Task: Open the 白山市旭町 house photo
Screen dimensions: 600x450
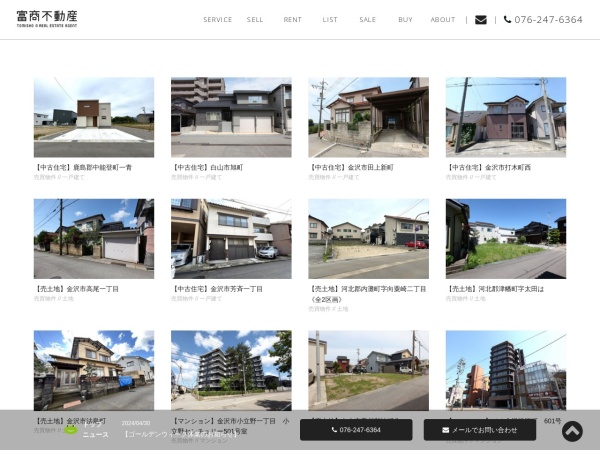Action: coord(231,117)
